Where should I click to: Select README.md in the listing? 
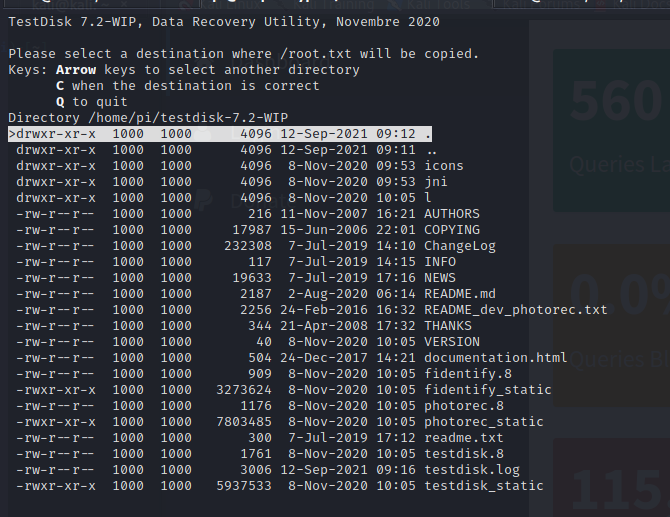click(x=459, y=293)
